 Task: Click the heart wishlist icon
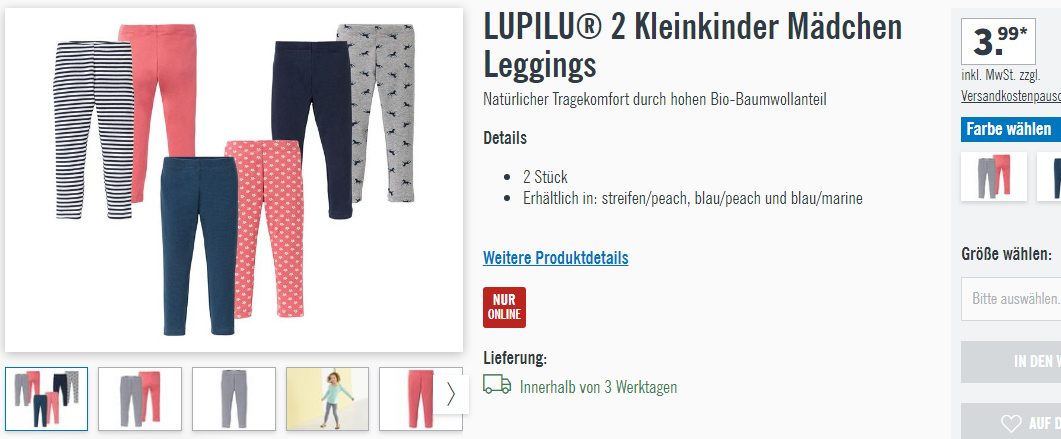point(1011,423)
